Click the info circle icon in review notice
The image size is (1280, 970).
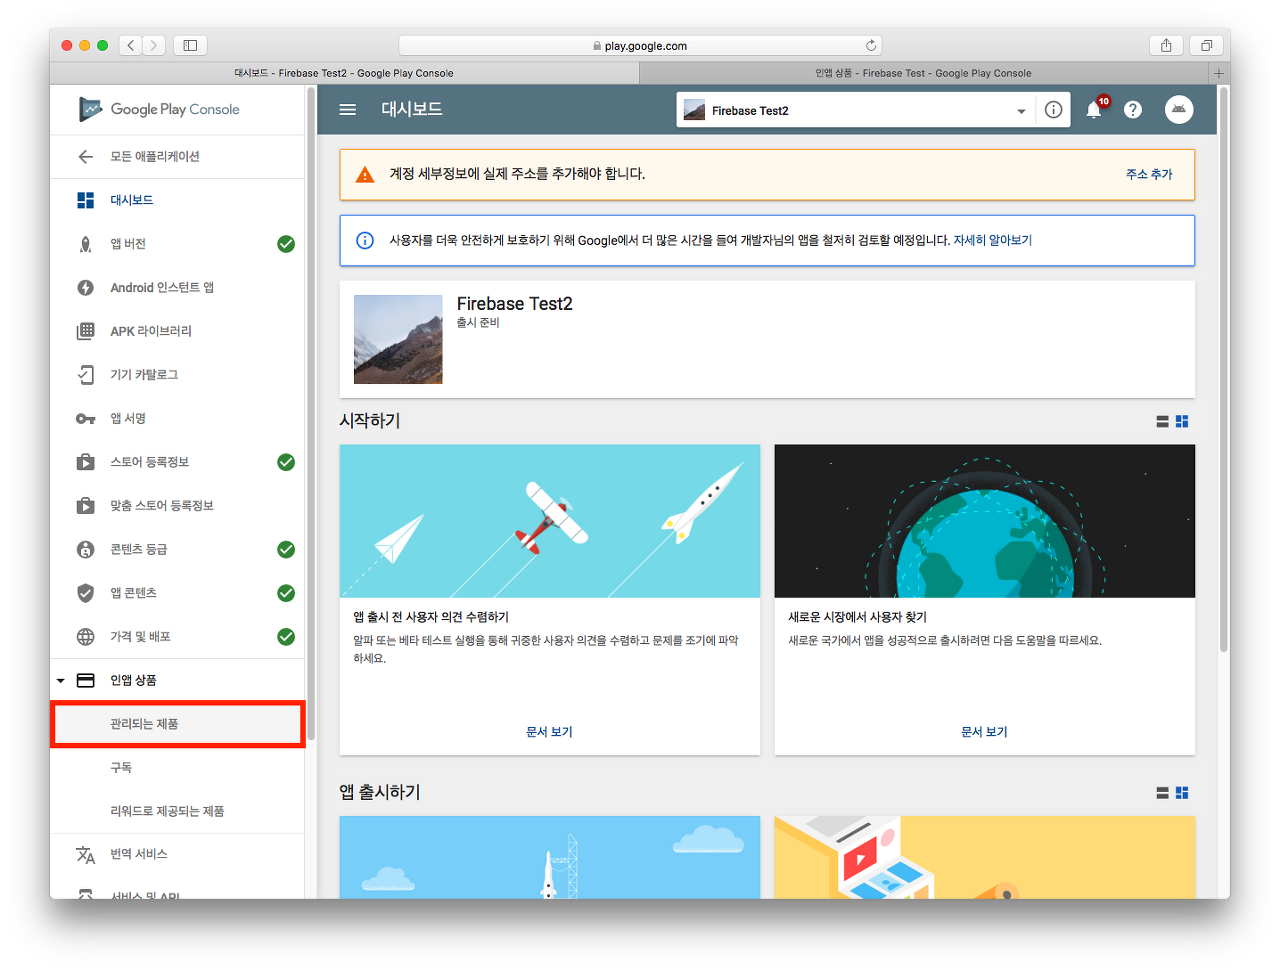click(x=365, y=240)
